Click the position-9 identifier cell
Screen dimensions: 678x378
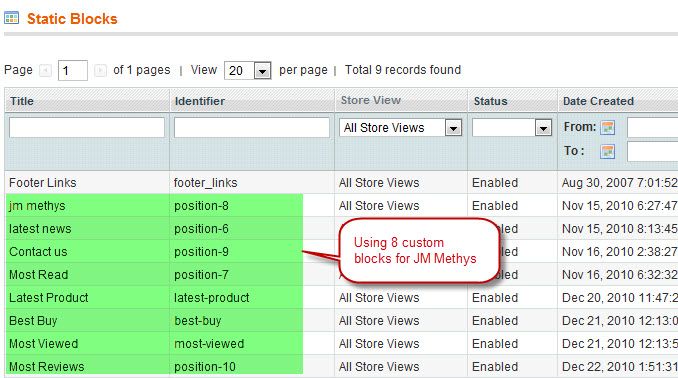(x=252, y=251)
